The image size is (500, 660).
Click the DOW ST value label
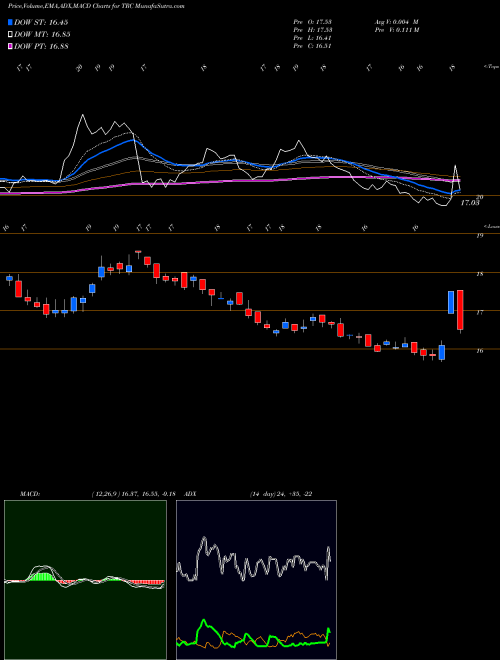41,22
